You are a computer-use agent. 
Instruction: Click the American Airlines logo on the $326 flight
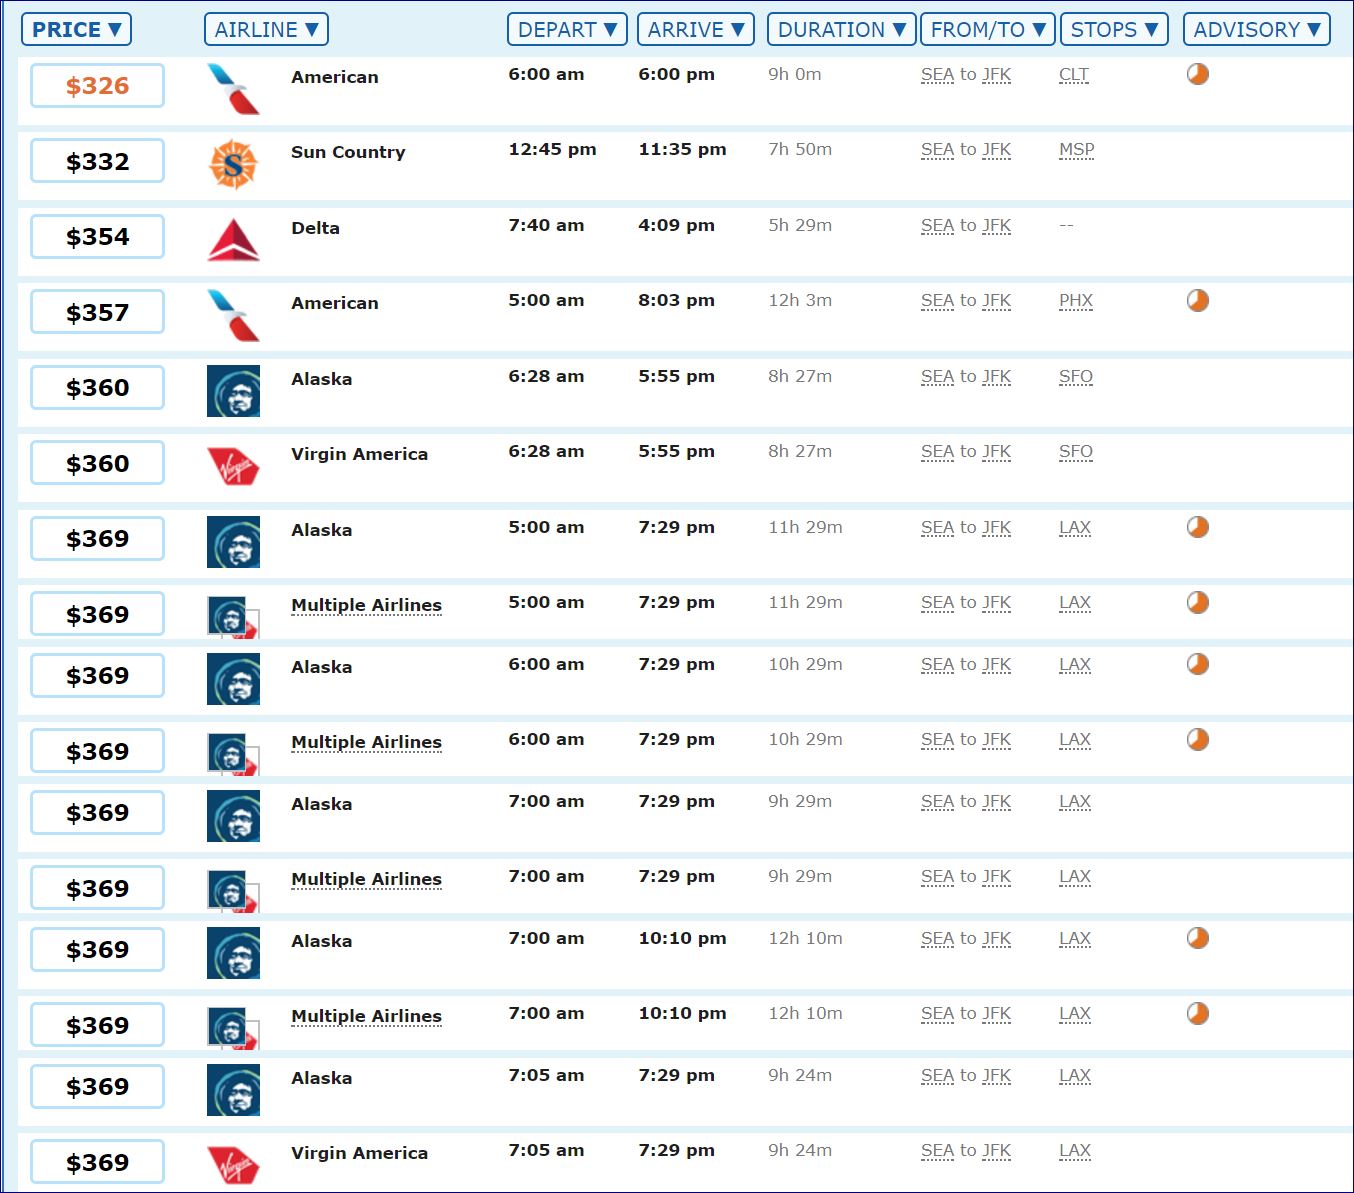tap(233, 88)
